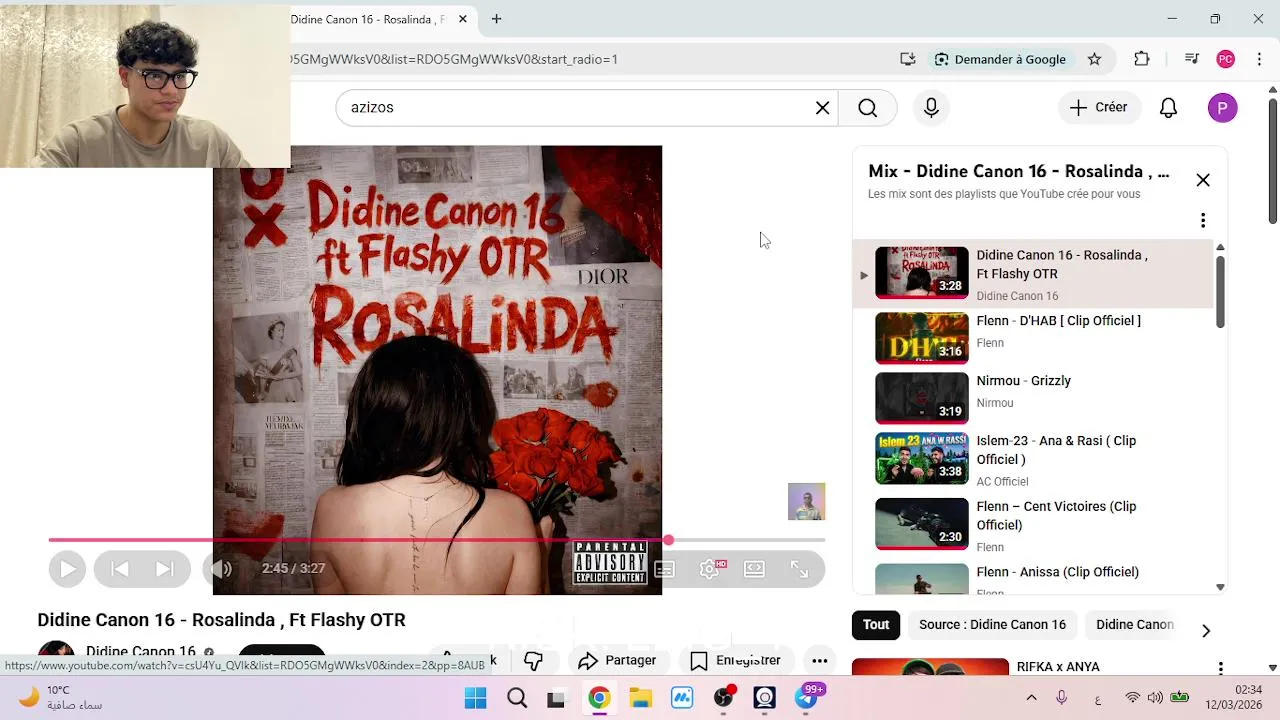Select the partially visible Didine Canon chip
This screenshot has width=1280, height=720.
pyautogui.click(x=1135, y=625)
